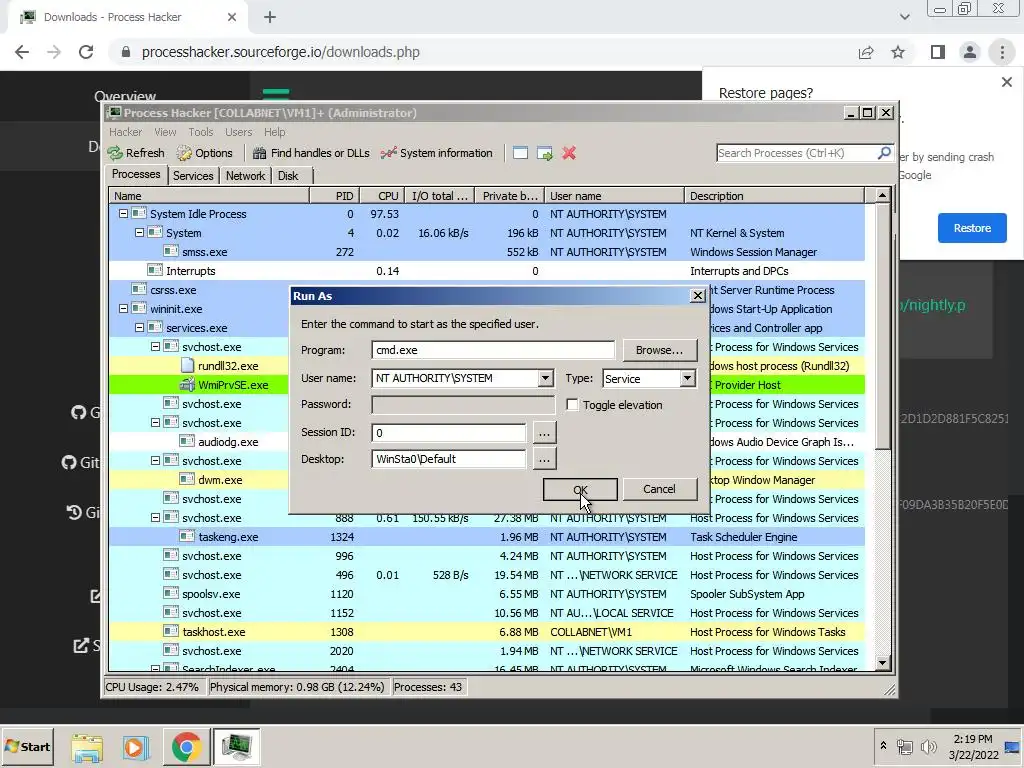Click the Session ID field
The image size is (1024, 768).
[449, 432]
